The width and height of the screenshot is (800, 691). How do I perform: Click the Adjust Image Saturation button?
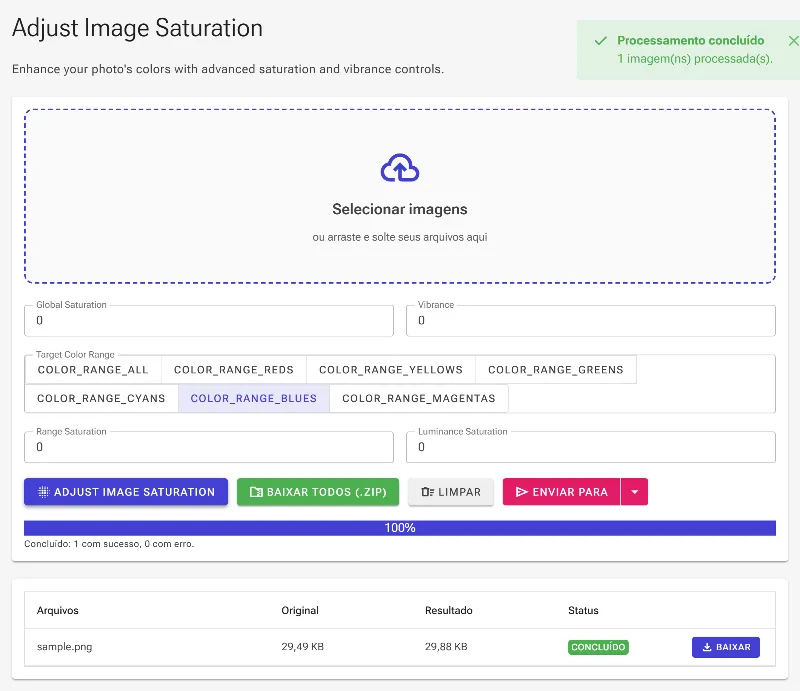point(126,492)
